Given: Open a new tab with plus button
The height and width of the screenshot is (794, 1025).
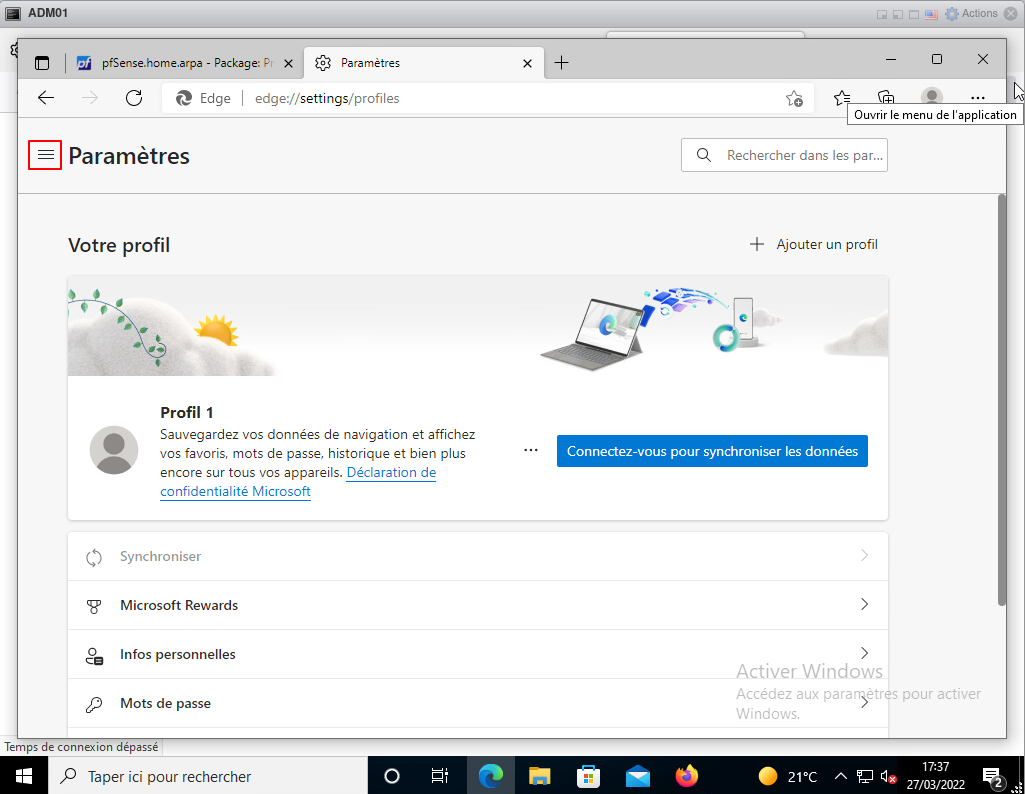Looking at the screenshot, I should pyautogui.click(x=562, y=63).
